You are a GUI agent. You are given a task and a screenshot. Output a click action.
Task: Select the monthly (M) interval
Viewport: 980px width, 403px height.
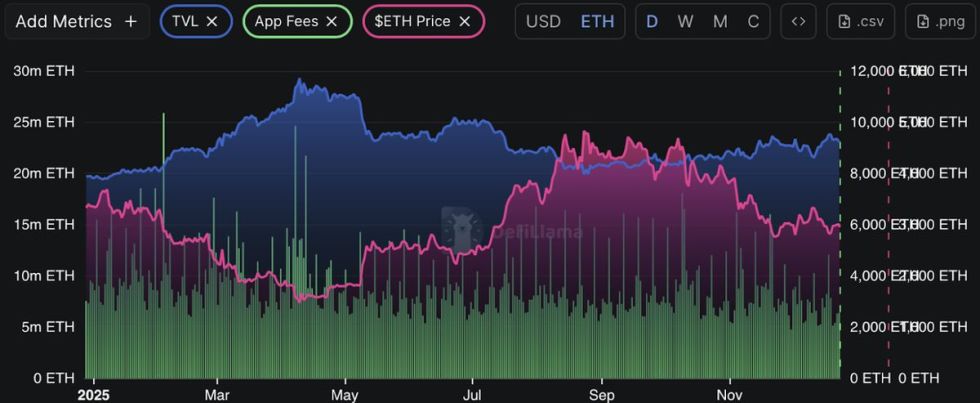720,21
